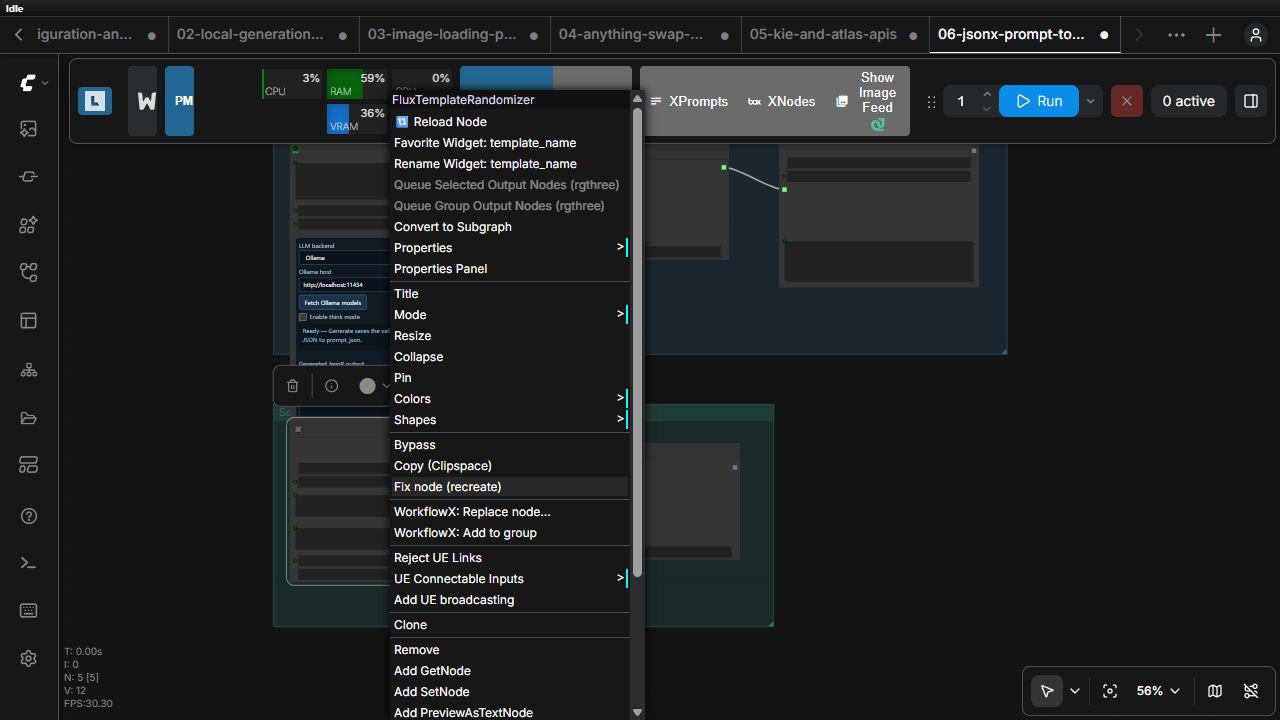This screenshot has width=1280, height=720.
Task: Open the assets image panel in sidebar
Action: [28, 129]
